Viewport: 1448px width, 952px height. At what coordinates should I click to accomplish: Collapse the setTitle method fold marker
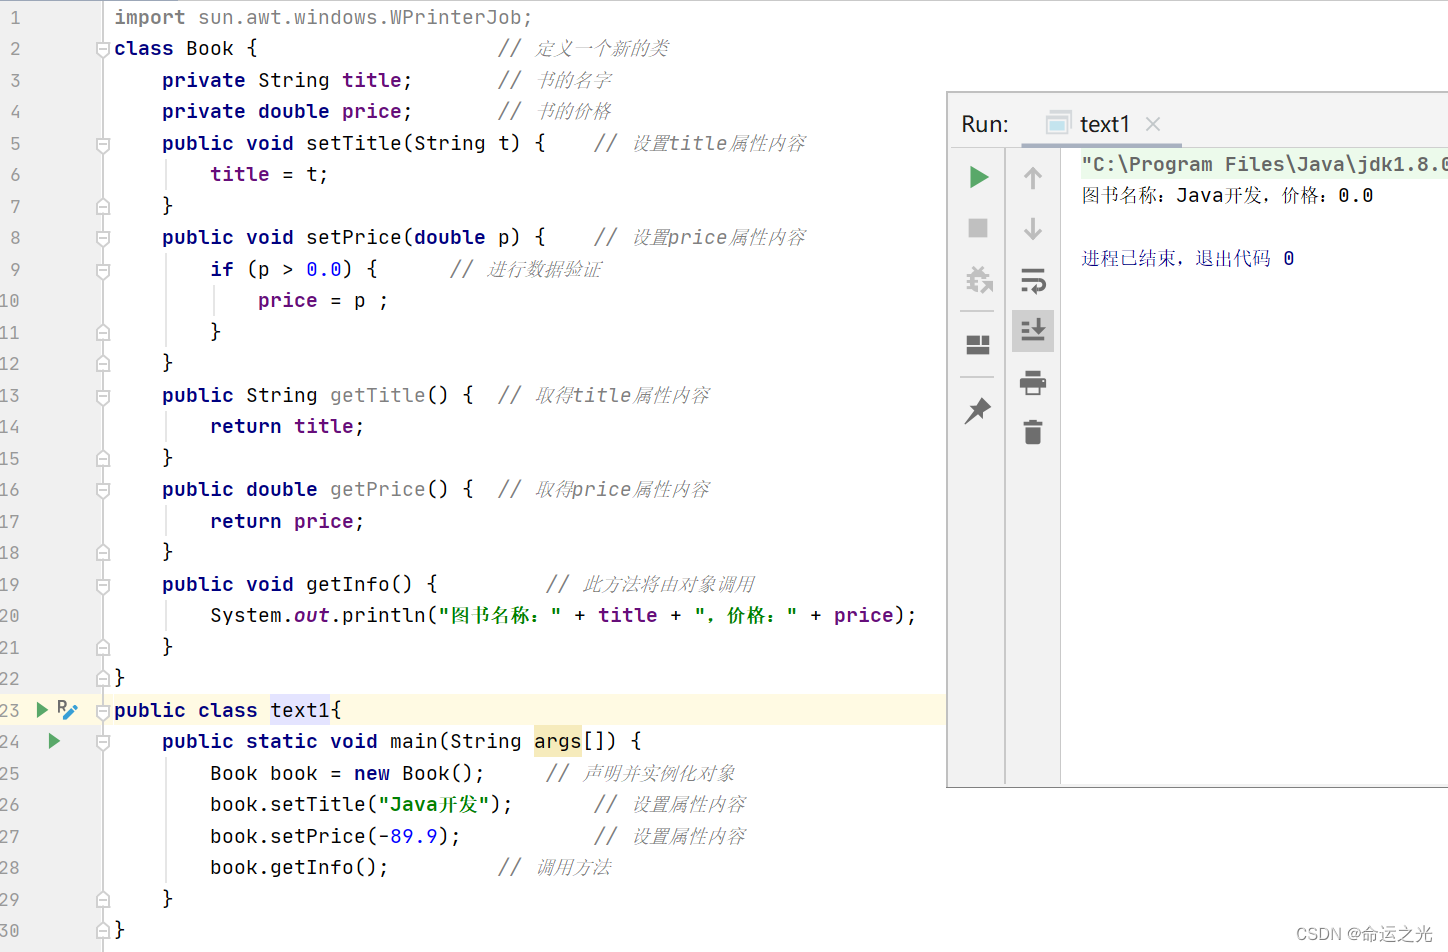[x=103, y=144]
